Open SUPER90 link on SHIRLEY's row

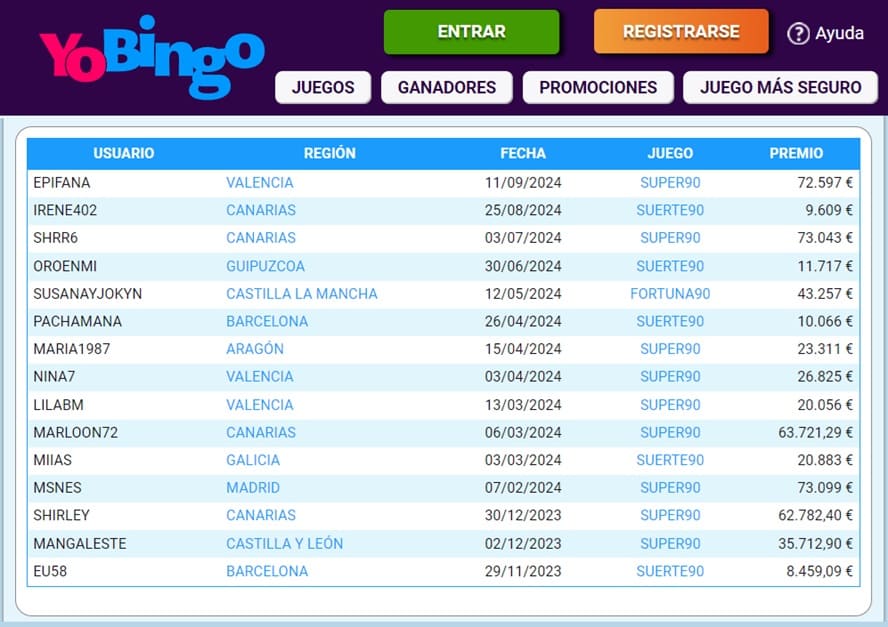pos(670,514)
